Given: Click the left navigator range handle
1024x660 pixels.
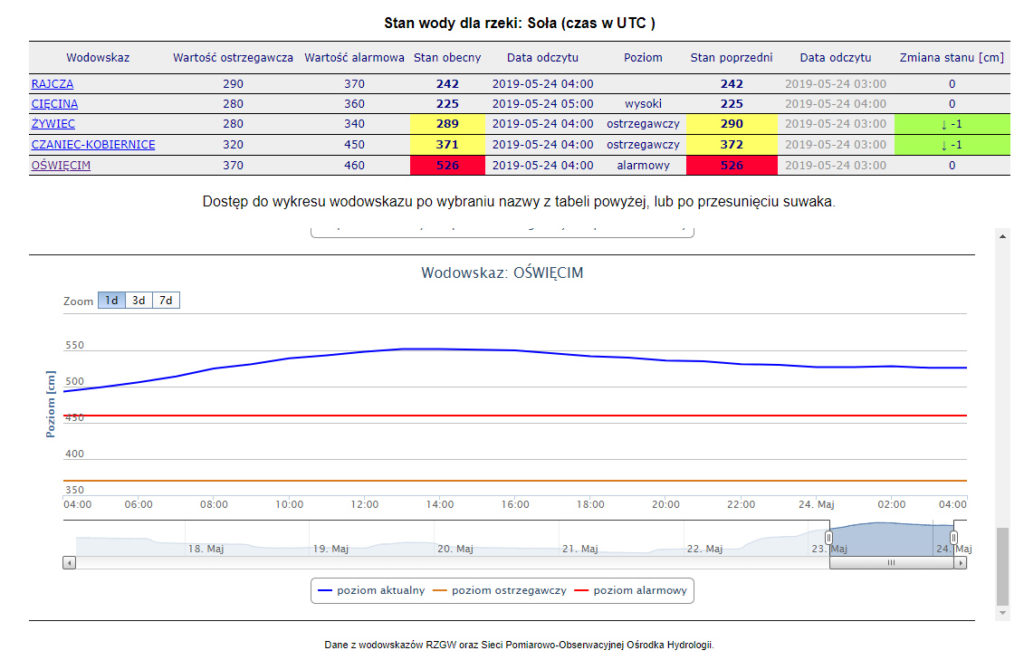Looking at the screenshot, I should [829, 538].
